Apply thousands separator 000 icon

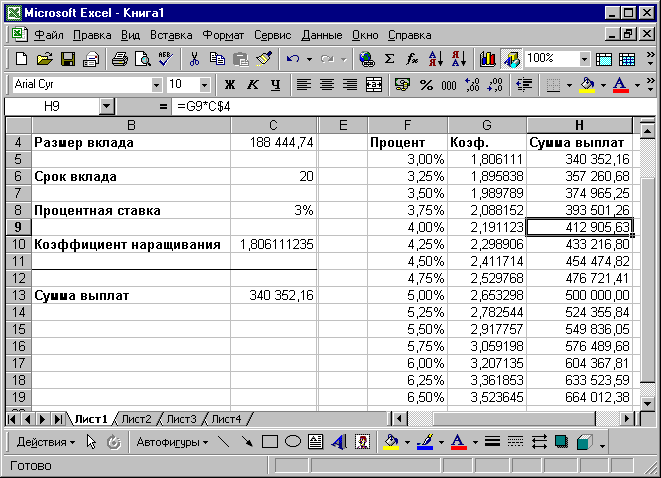(449, 85)
